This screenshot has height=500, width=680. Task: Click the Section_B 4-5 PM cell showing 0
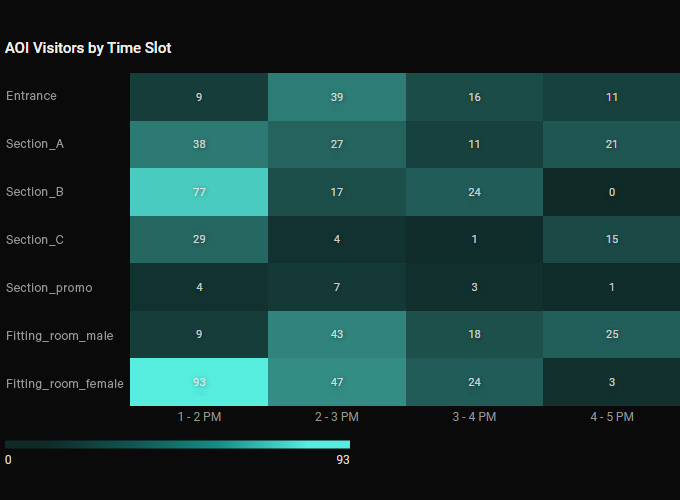click(x=611, y=192)
